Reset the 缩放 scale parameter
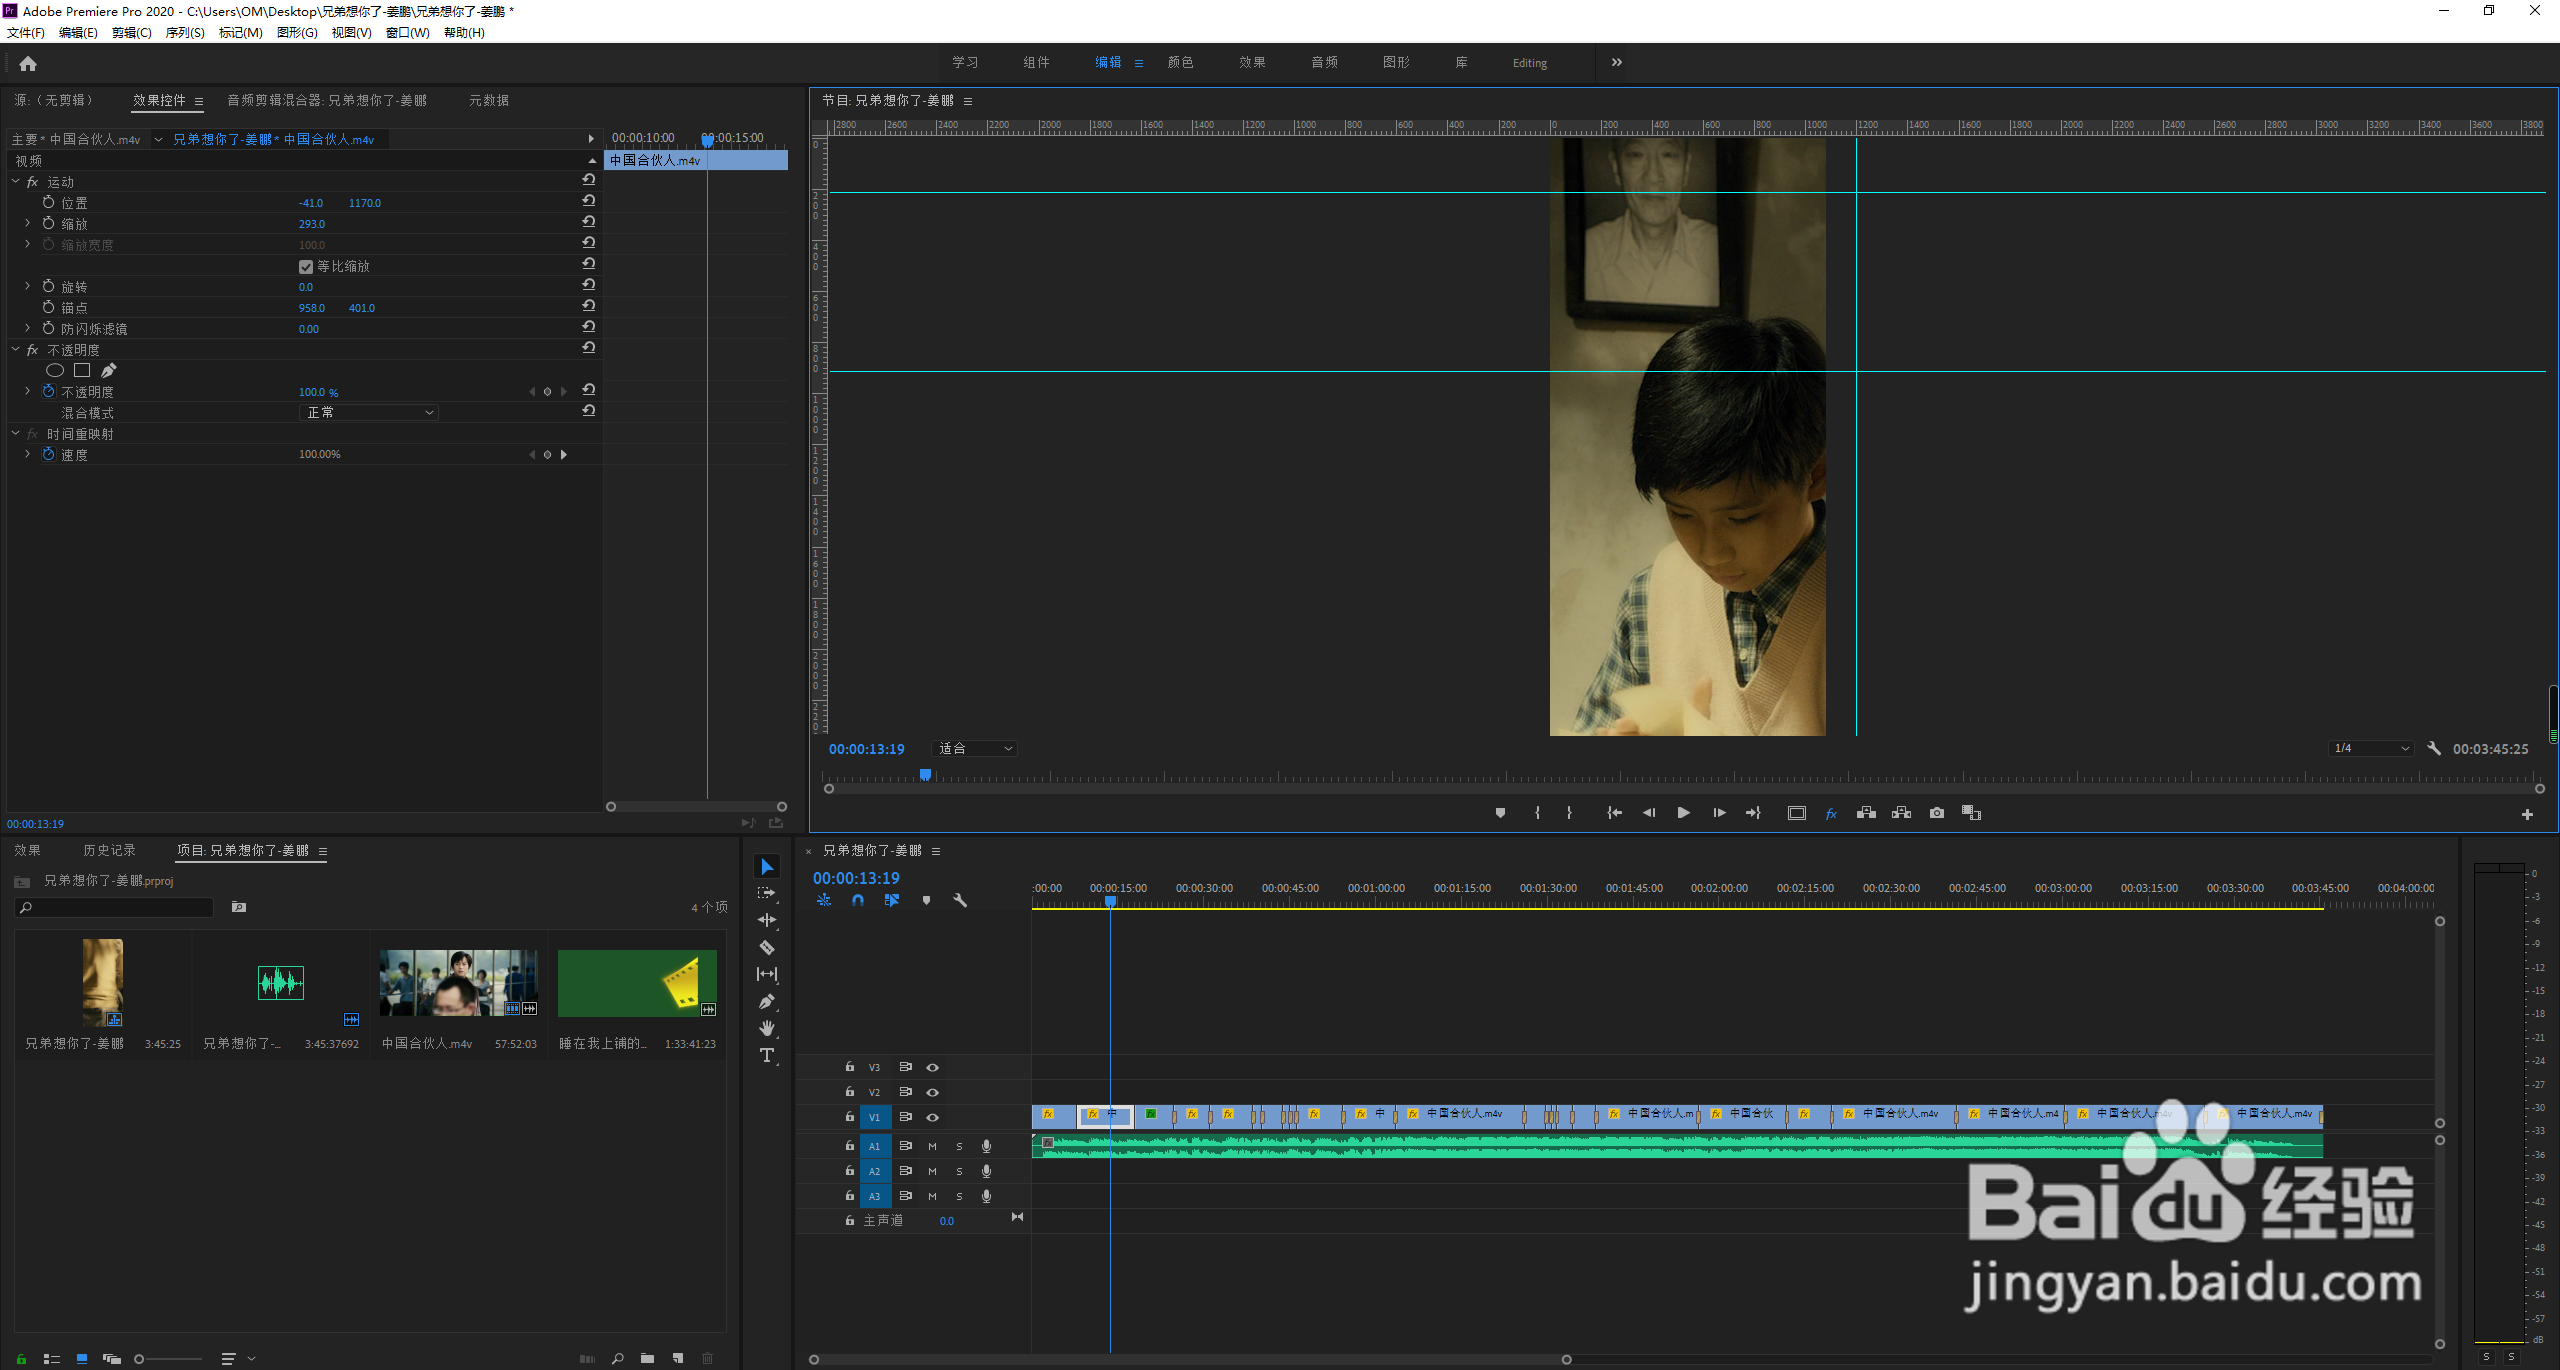The image size is (2560, 1370). (x=589, y=222)
